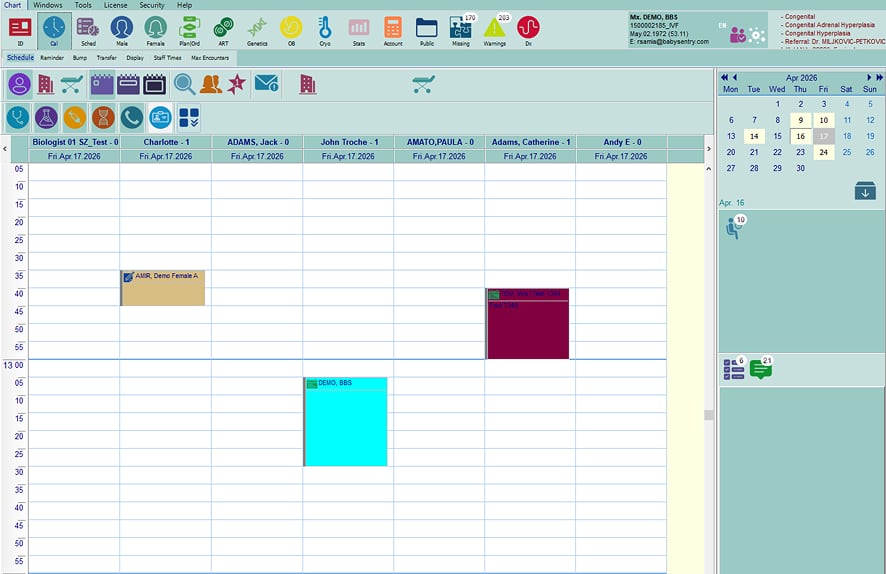Screen dimensions: 886x574
Task: Open the Windows menu
Action: click(x=47, y=5)
